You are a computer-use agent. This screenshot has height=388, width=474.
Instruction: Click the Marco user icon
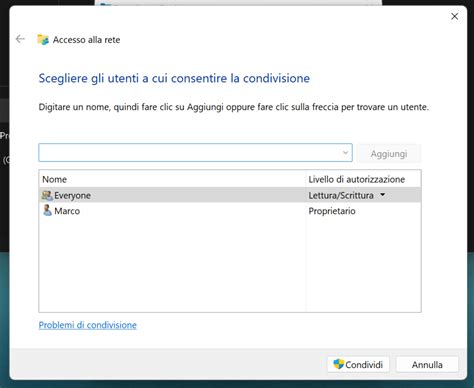tap(47, 210)
